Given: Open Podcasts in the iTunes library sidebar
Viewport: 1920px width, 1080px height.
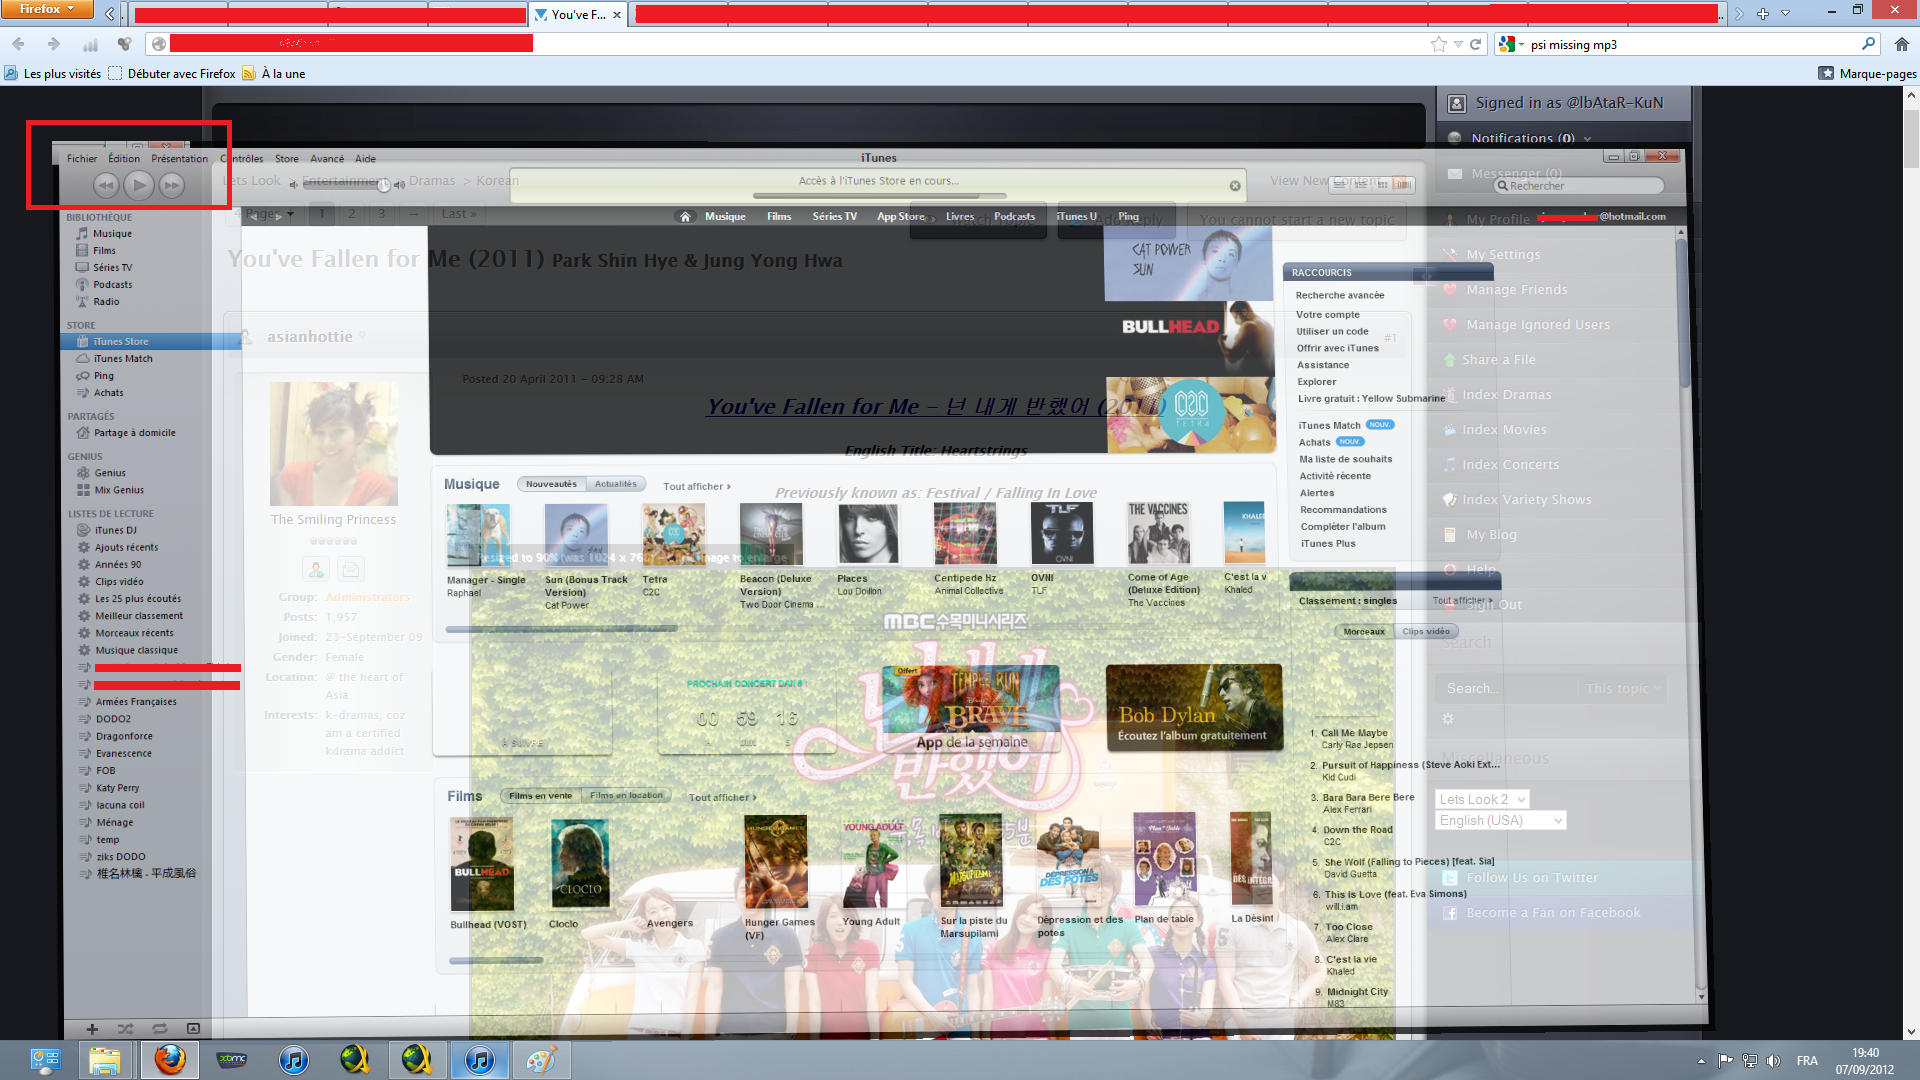Looking at the screenshot, I should [112, 285].
